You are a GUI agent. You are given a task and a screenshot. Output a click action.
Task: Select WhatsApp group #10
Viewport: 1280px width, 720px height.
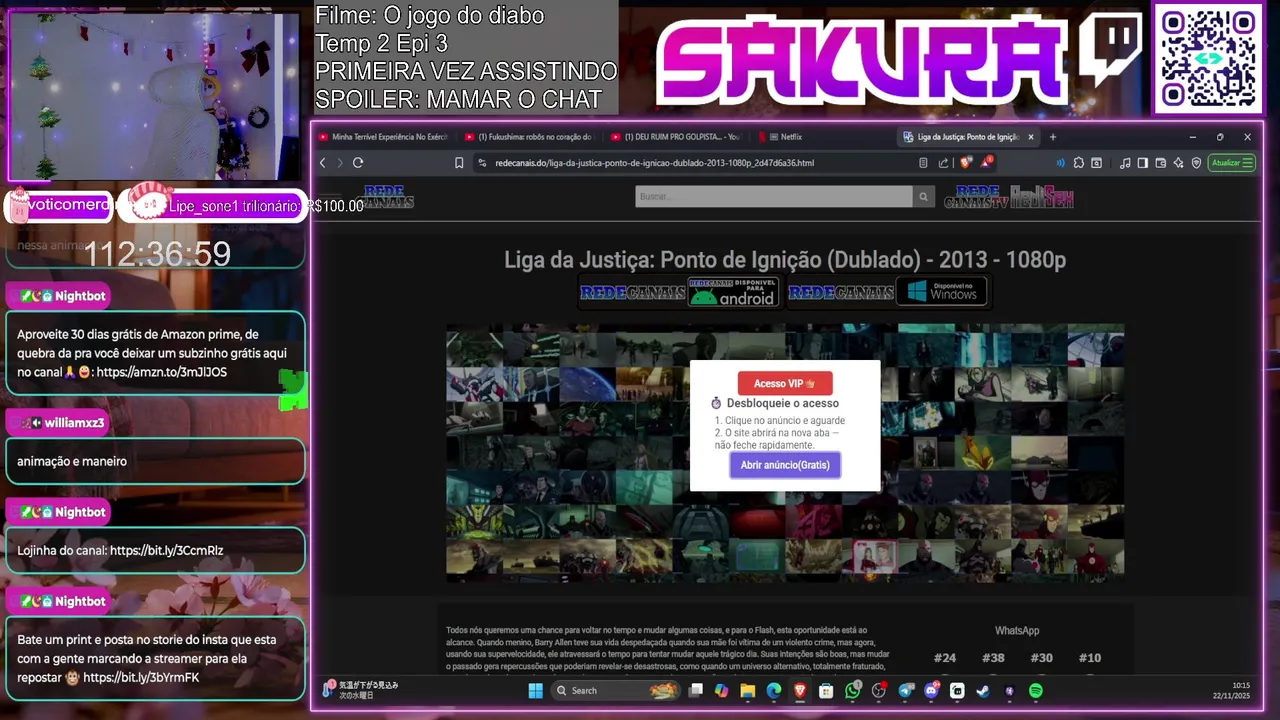[1090, 658]
